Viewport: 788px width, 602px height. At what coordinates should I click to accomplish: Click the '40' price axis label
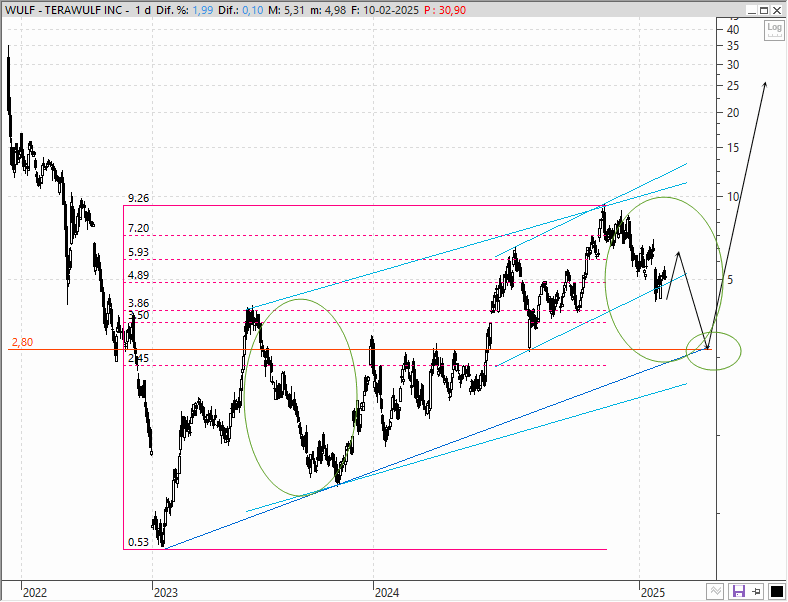click(733, 30)
